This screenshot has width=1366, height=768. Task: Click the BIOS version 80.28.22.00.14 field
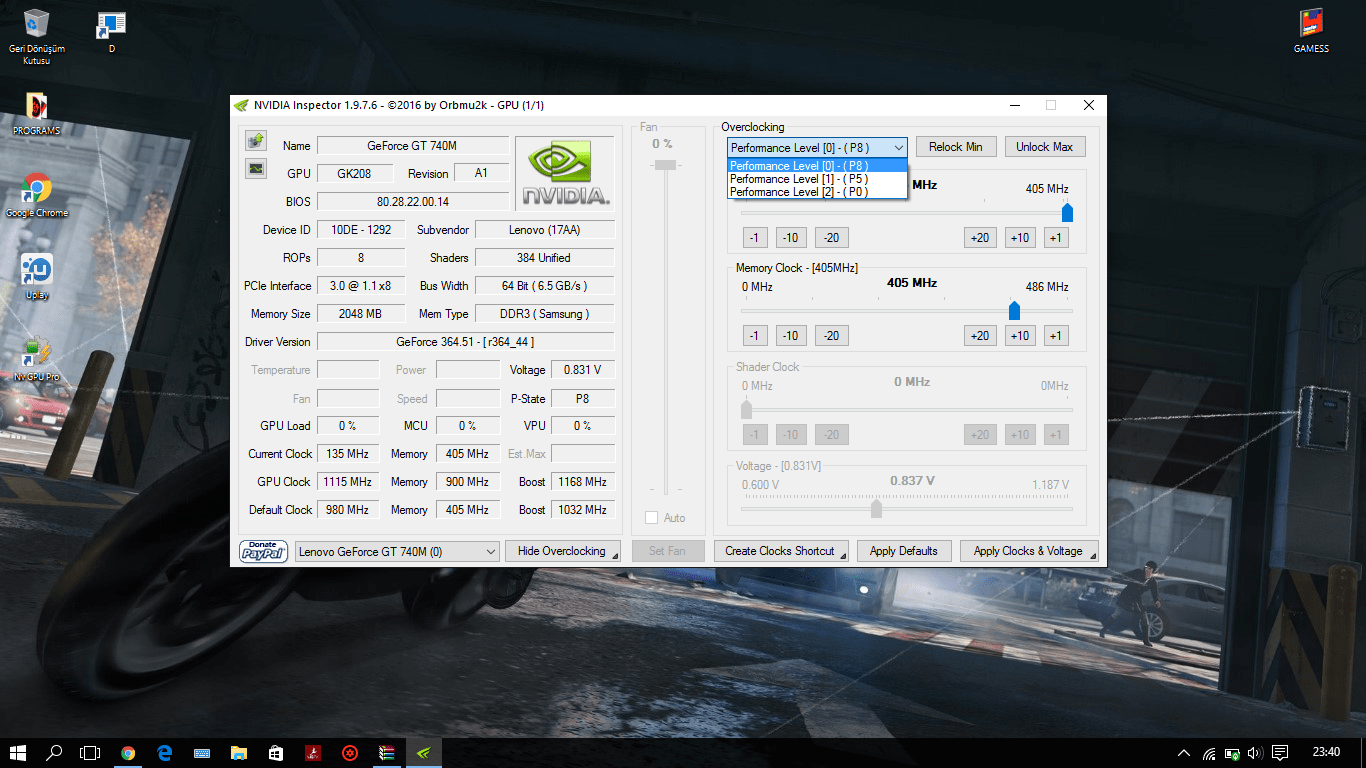pyautogui.click(x=412, y=202)
